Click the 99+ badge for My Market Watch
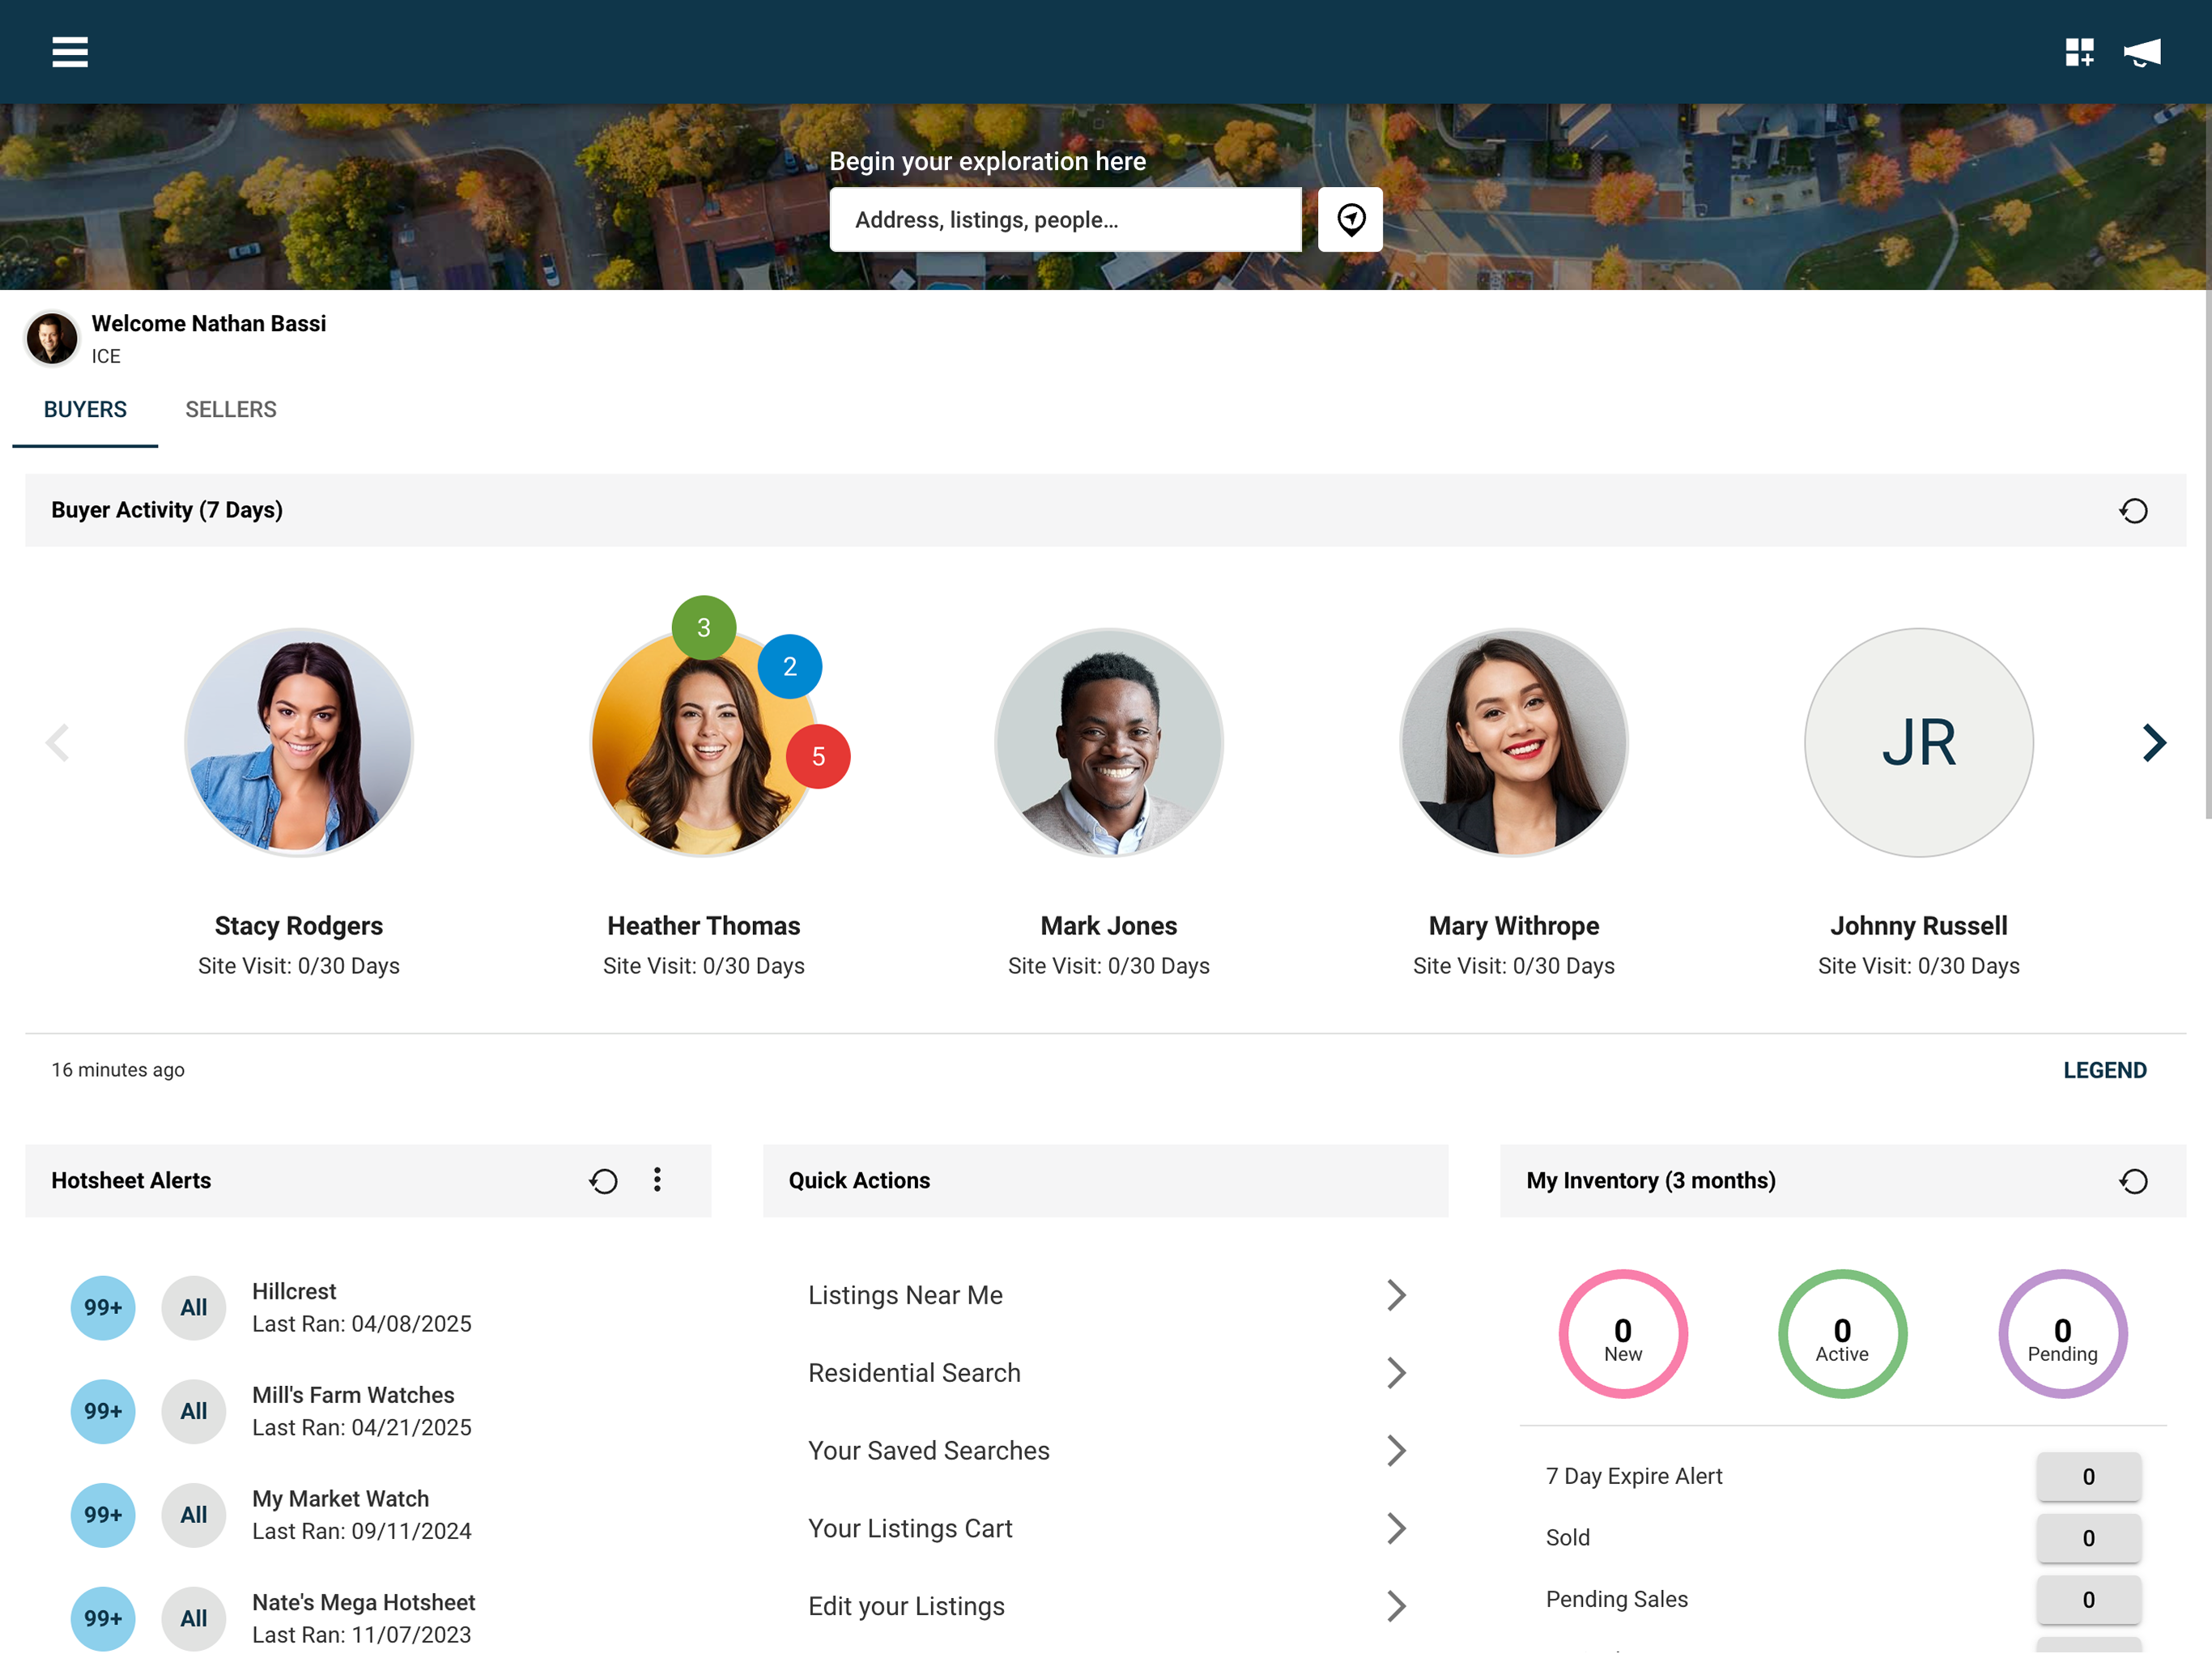 tap(103, 1516)
